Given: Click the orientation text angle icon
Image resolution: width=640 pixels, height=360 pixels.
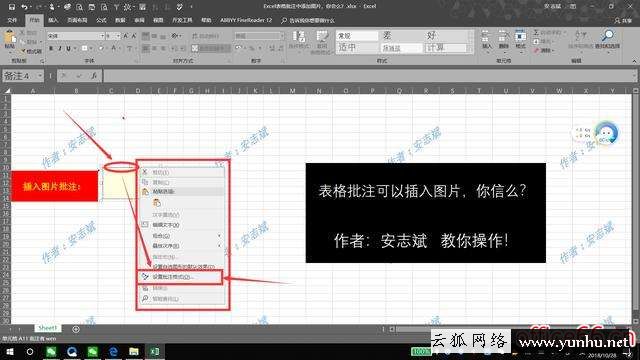Looking at the screenshot, I should tap(175, 36).
